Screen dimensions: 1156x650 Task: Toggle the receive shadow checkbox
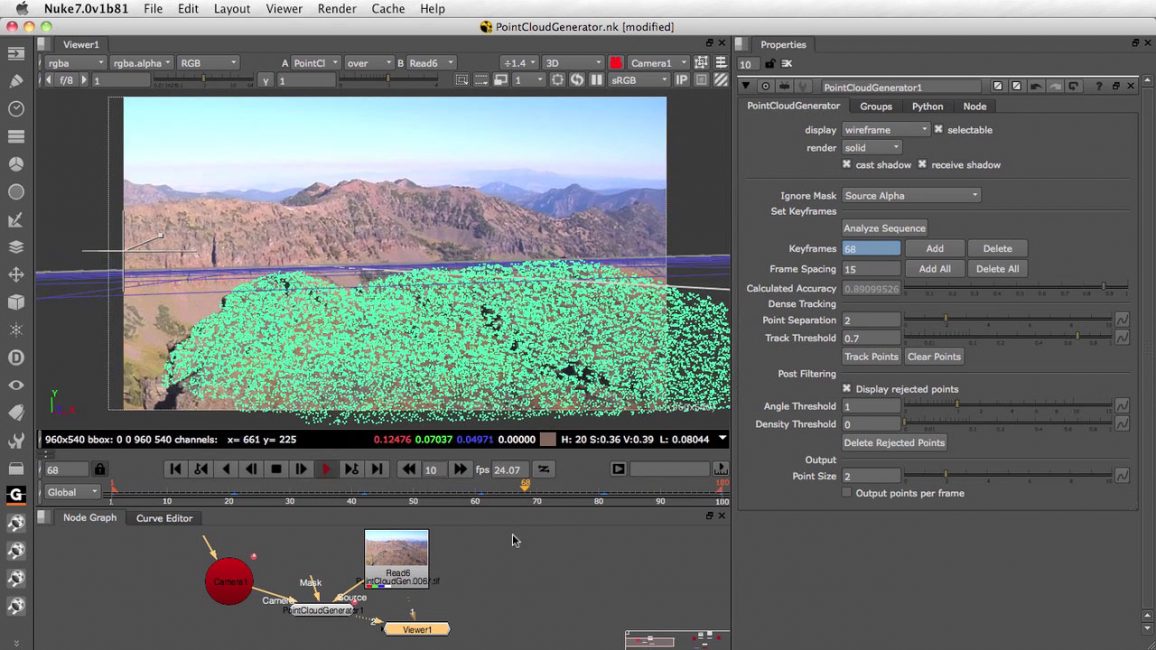click(x=922, y=164)
